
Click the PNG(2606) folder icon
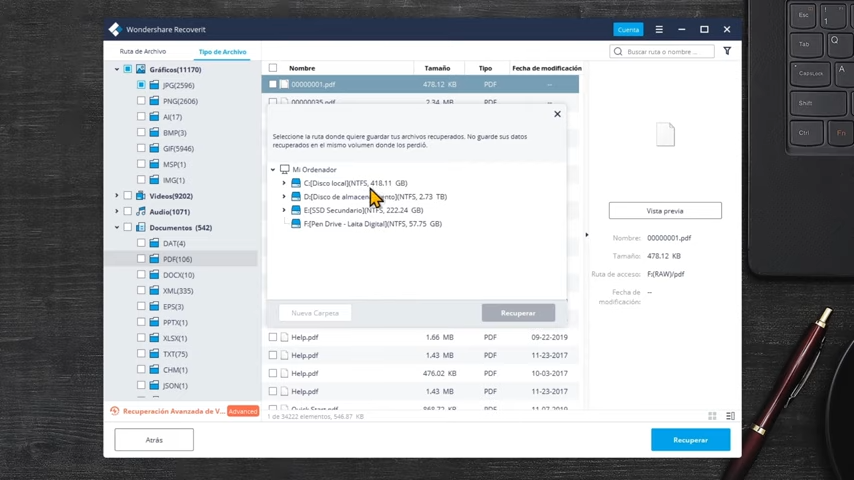pyautogui.click(x=155, y=101)
